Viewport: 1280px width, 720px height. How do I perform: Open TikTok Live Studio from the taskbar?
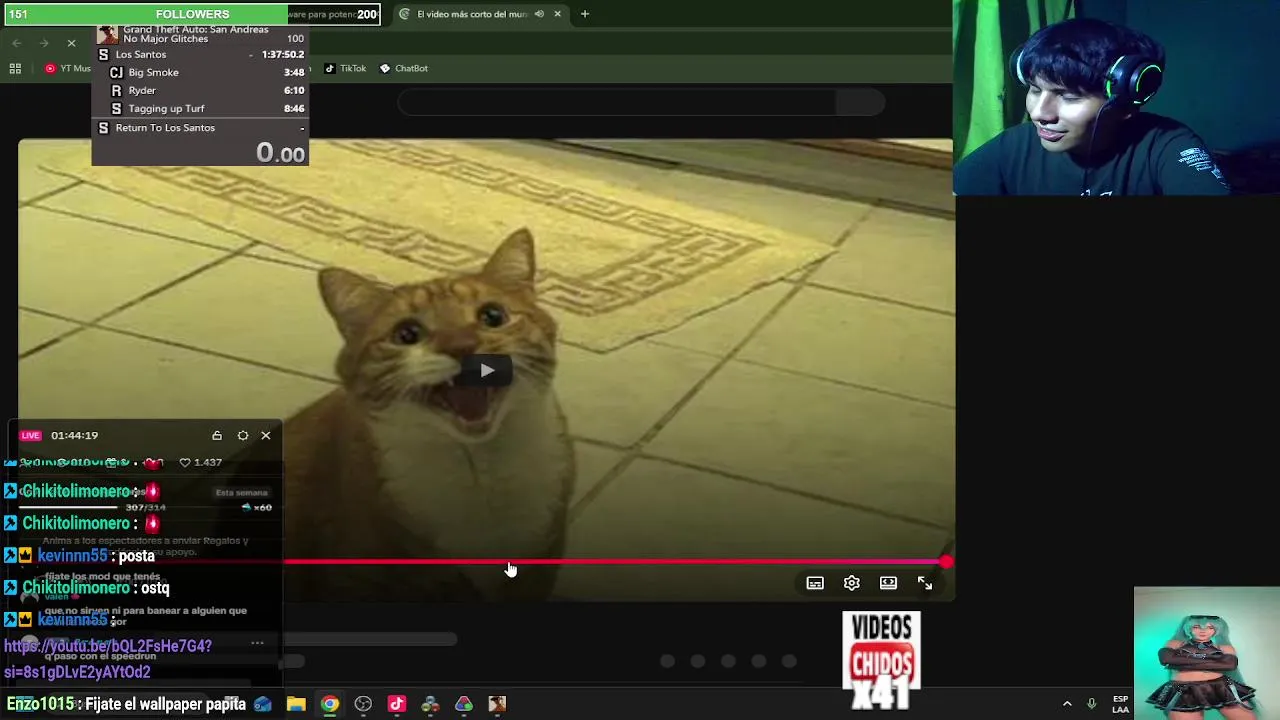(x=397, y=704)
